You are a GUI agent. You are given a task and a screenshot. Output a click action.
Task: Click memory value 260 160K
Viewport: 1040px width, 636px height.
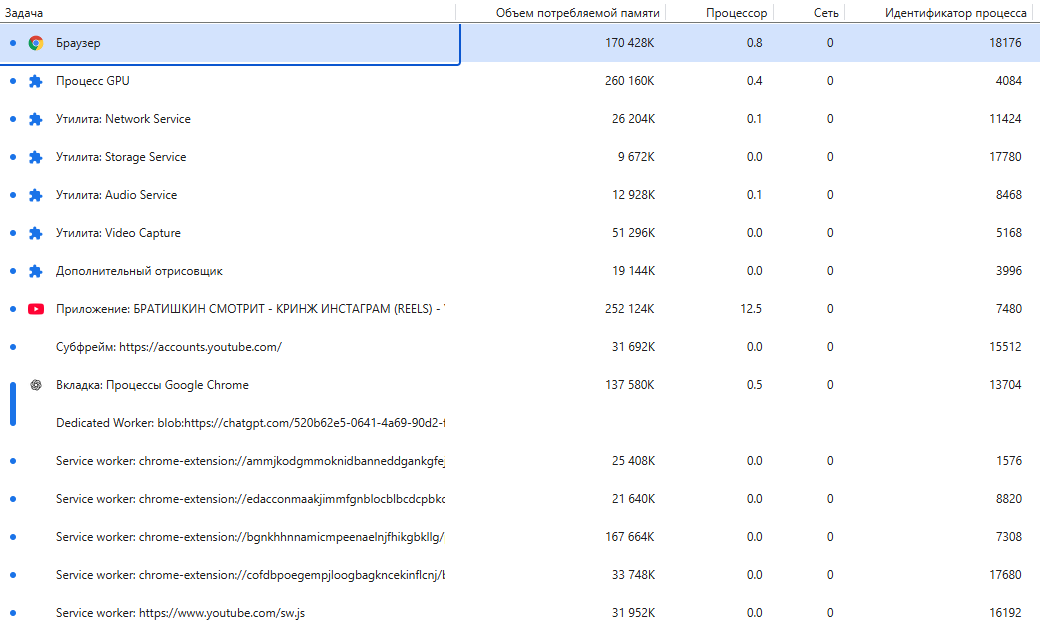click(629, 81)
